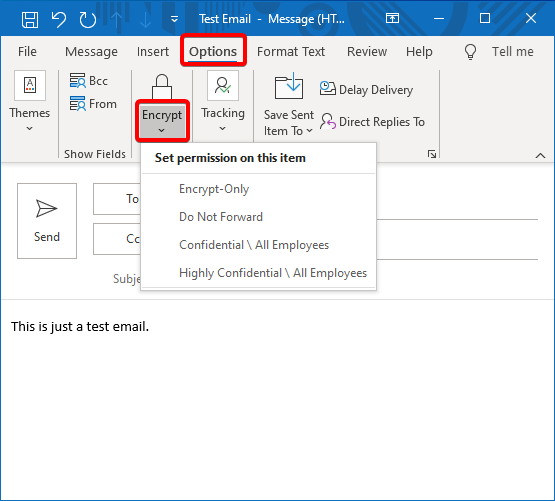555x501 pixels.
Task: Click the Save Sent Item folder icon
Action: coord(289,85)
